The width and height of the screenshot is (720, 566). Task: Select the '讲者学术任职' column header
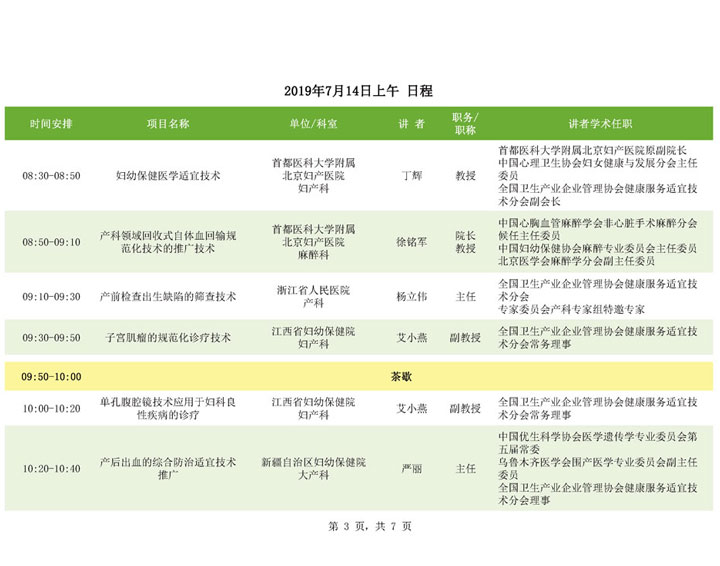point(600,123)
